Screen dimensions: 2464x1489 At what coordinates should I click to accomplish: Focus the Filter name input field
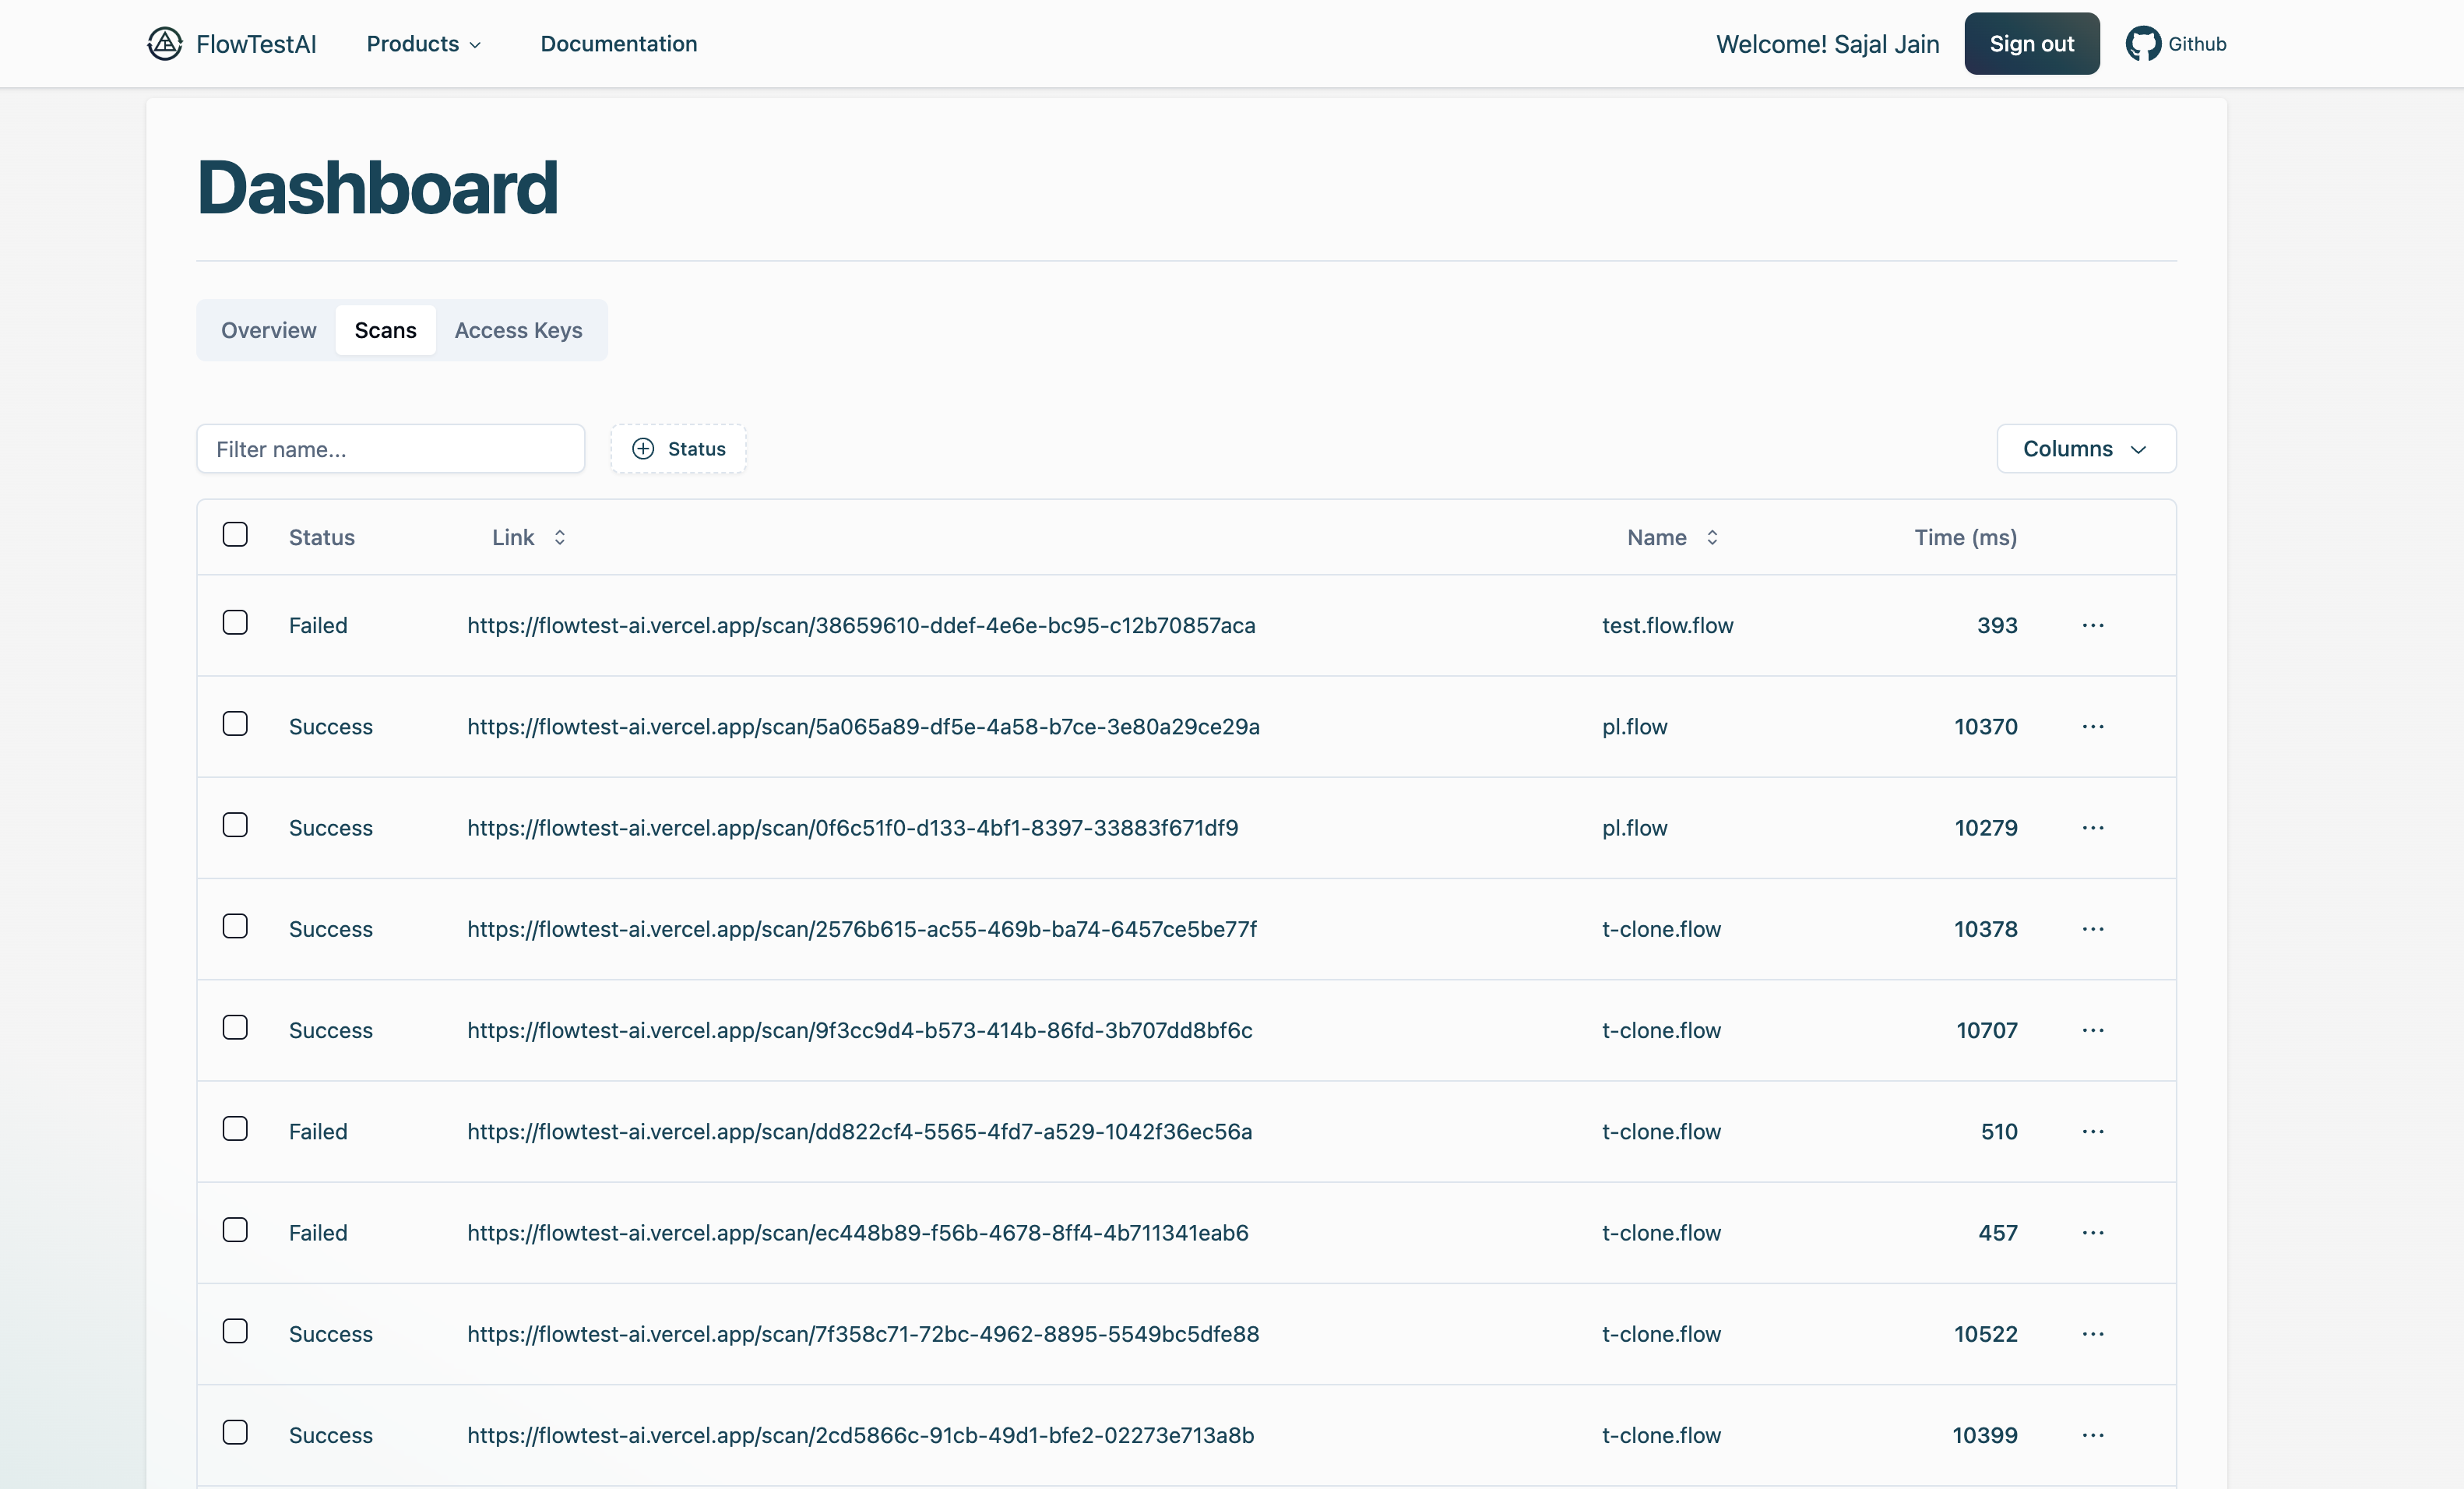point(390,449)
